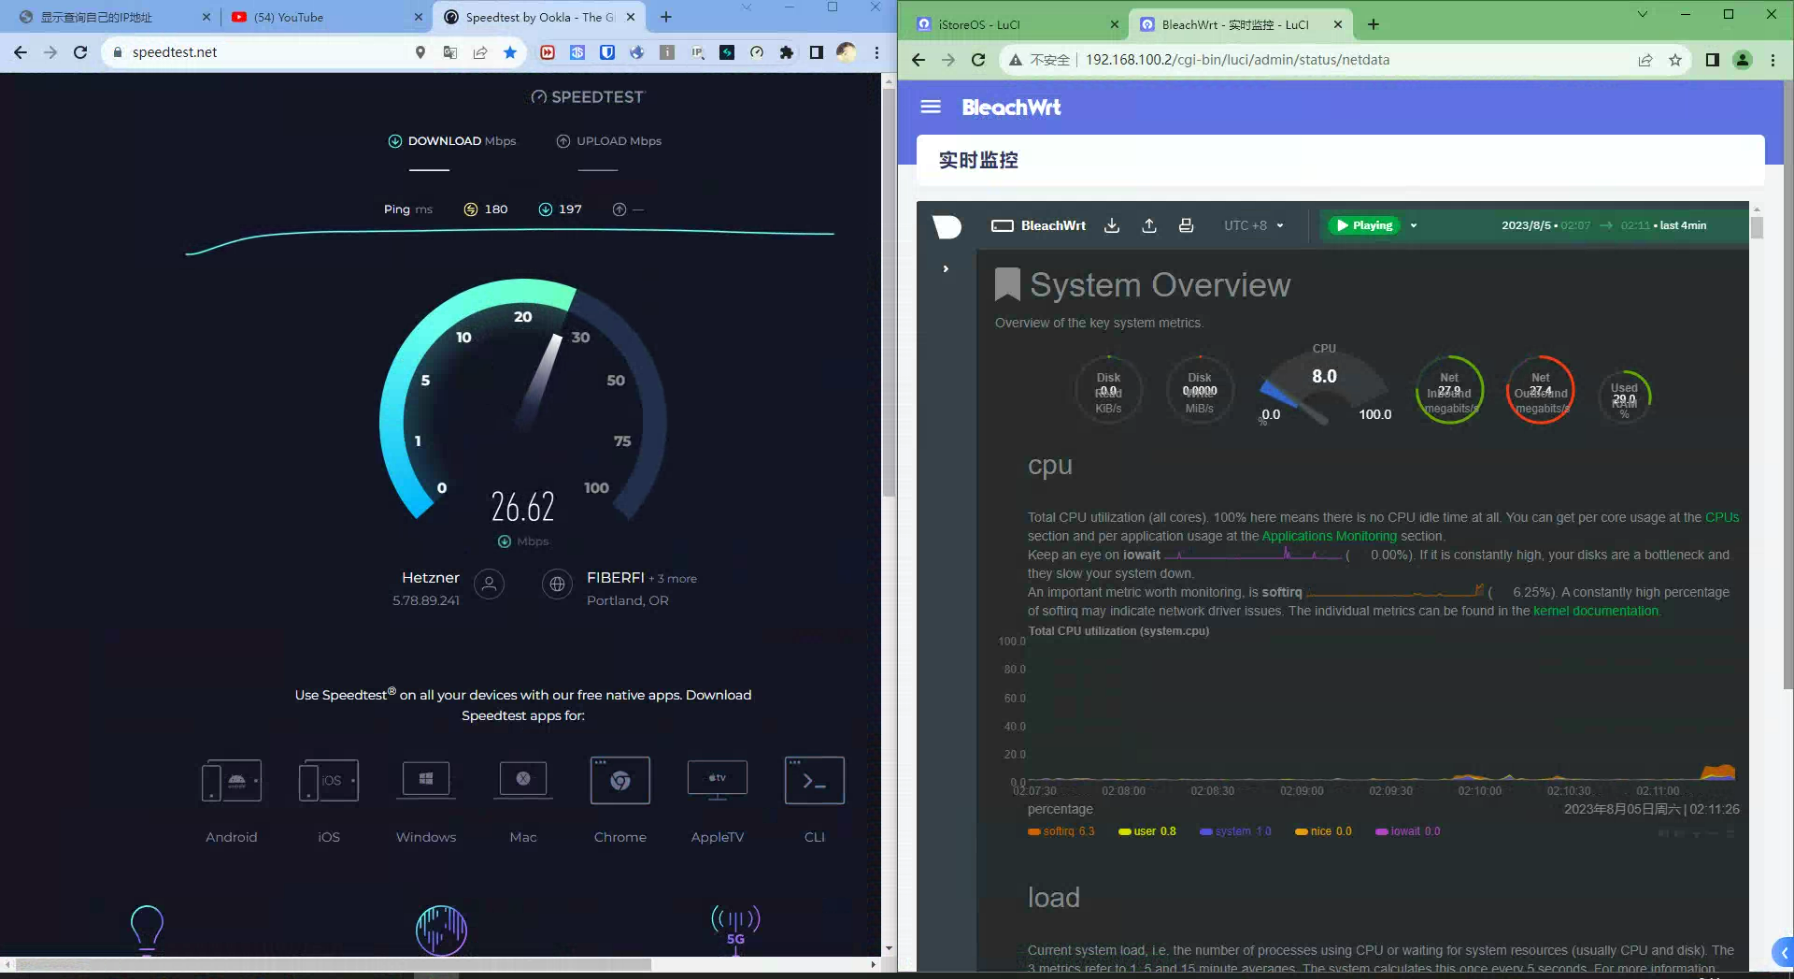Viewport: 1794px width, 979px height.
Task: Click the Disk Read gauge
Action: tap(1108, 392)
